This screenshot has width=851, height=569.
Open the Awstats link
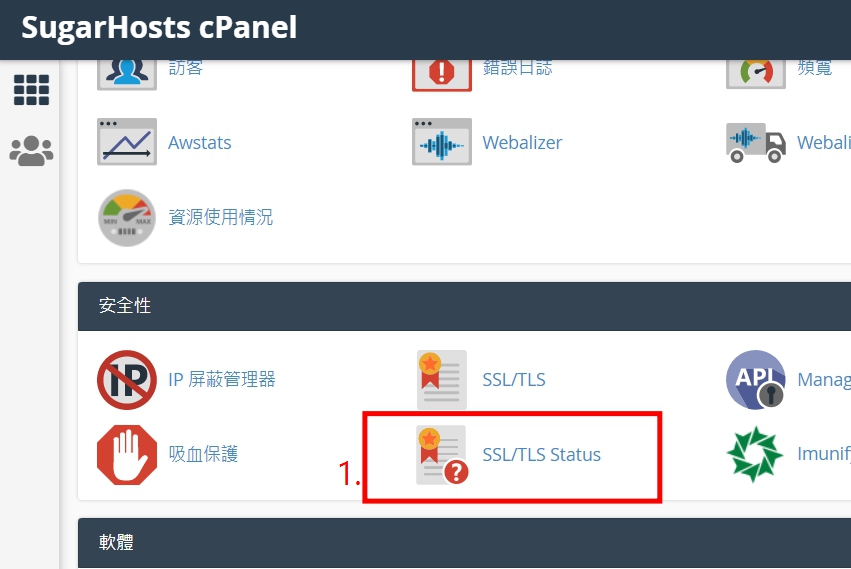click(x=200, y=142)
